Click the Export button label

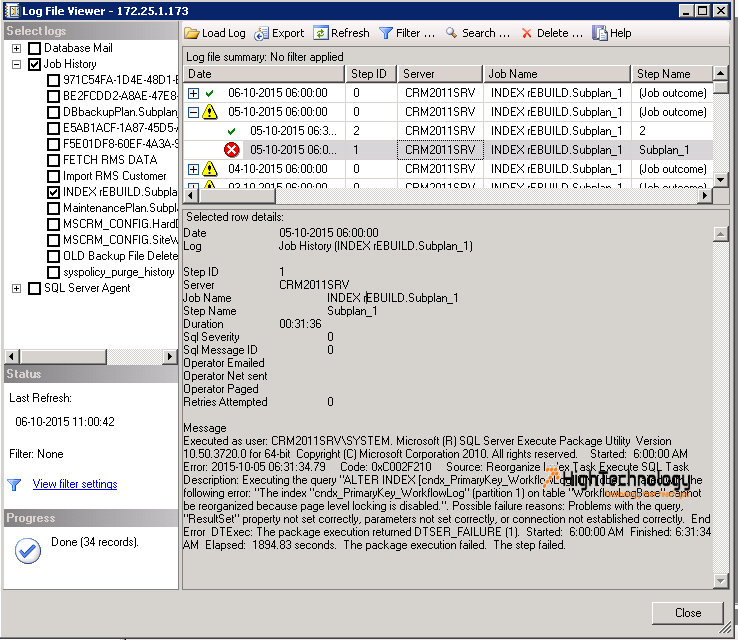tap(288, 33)
